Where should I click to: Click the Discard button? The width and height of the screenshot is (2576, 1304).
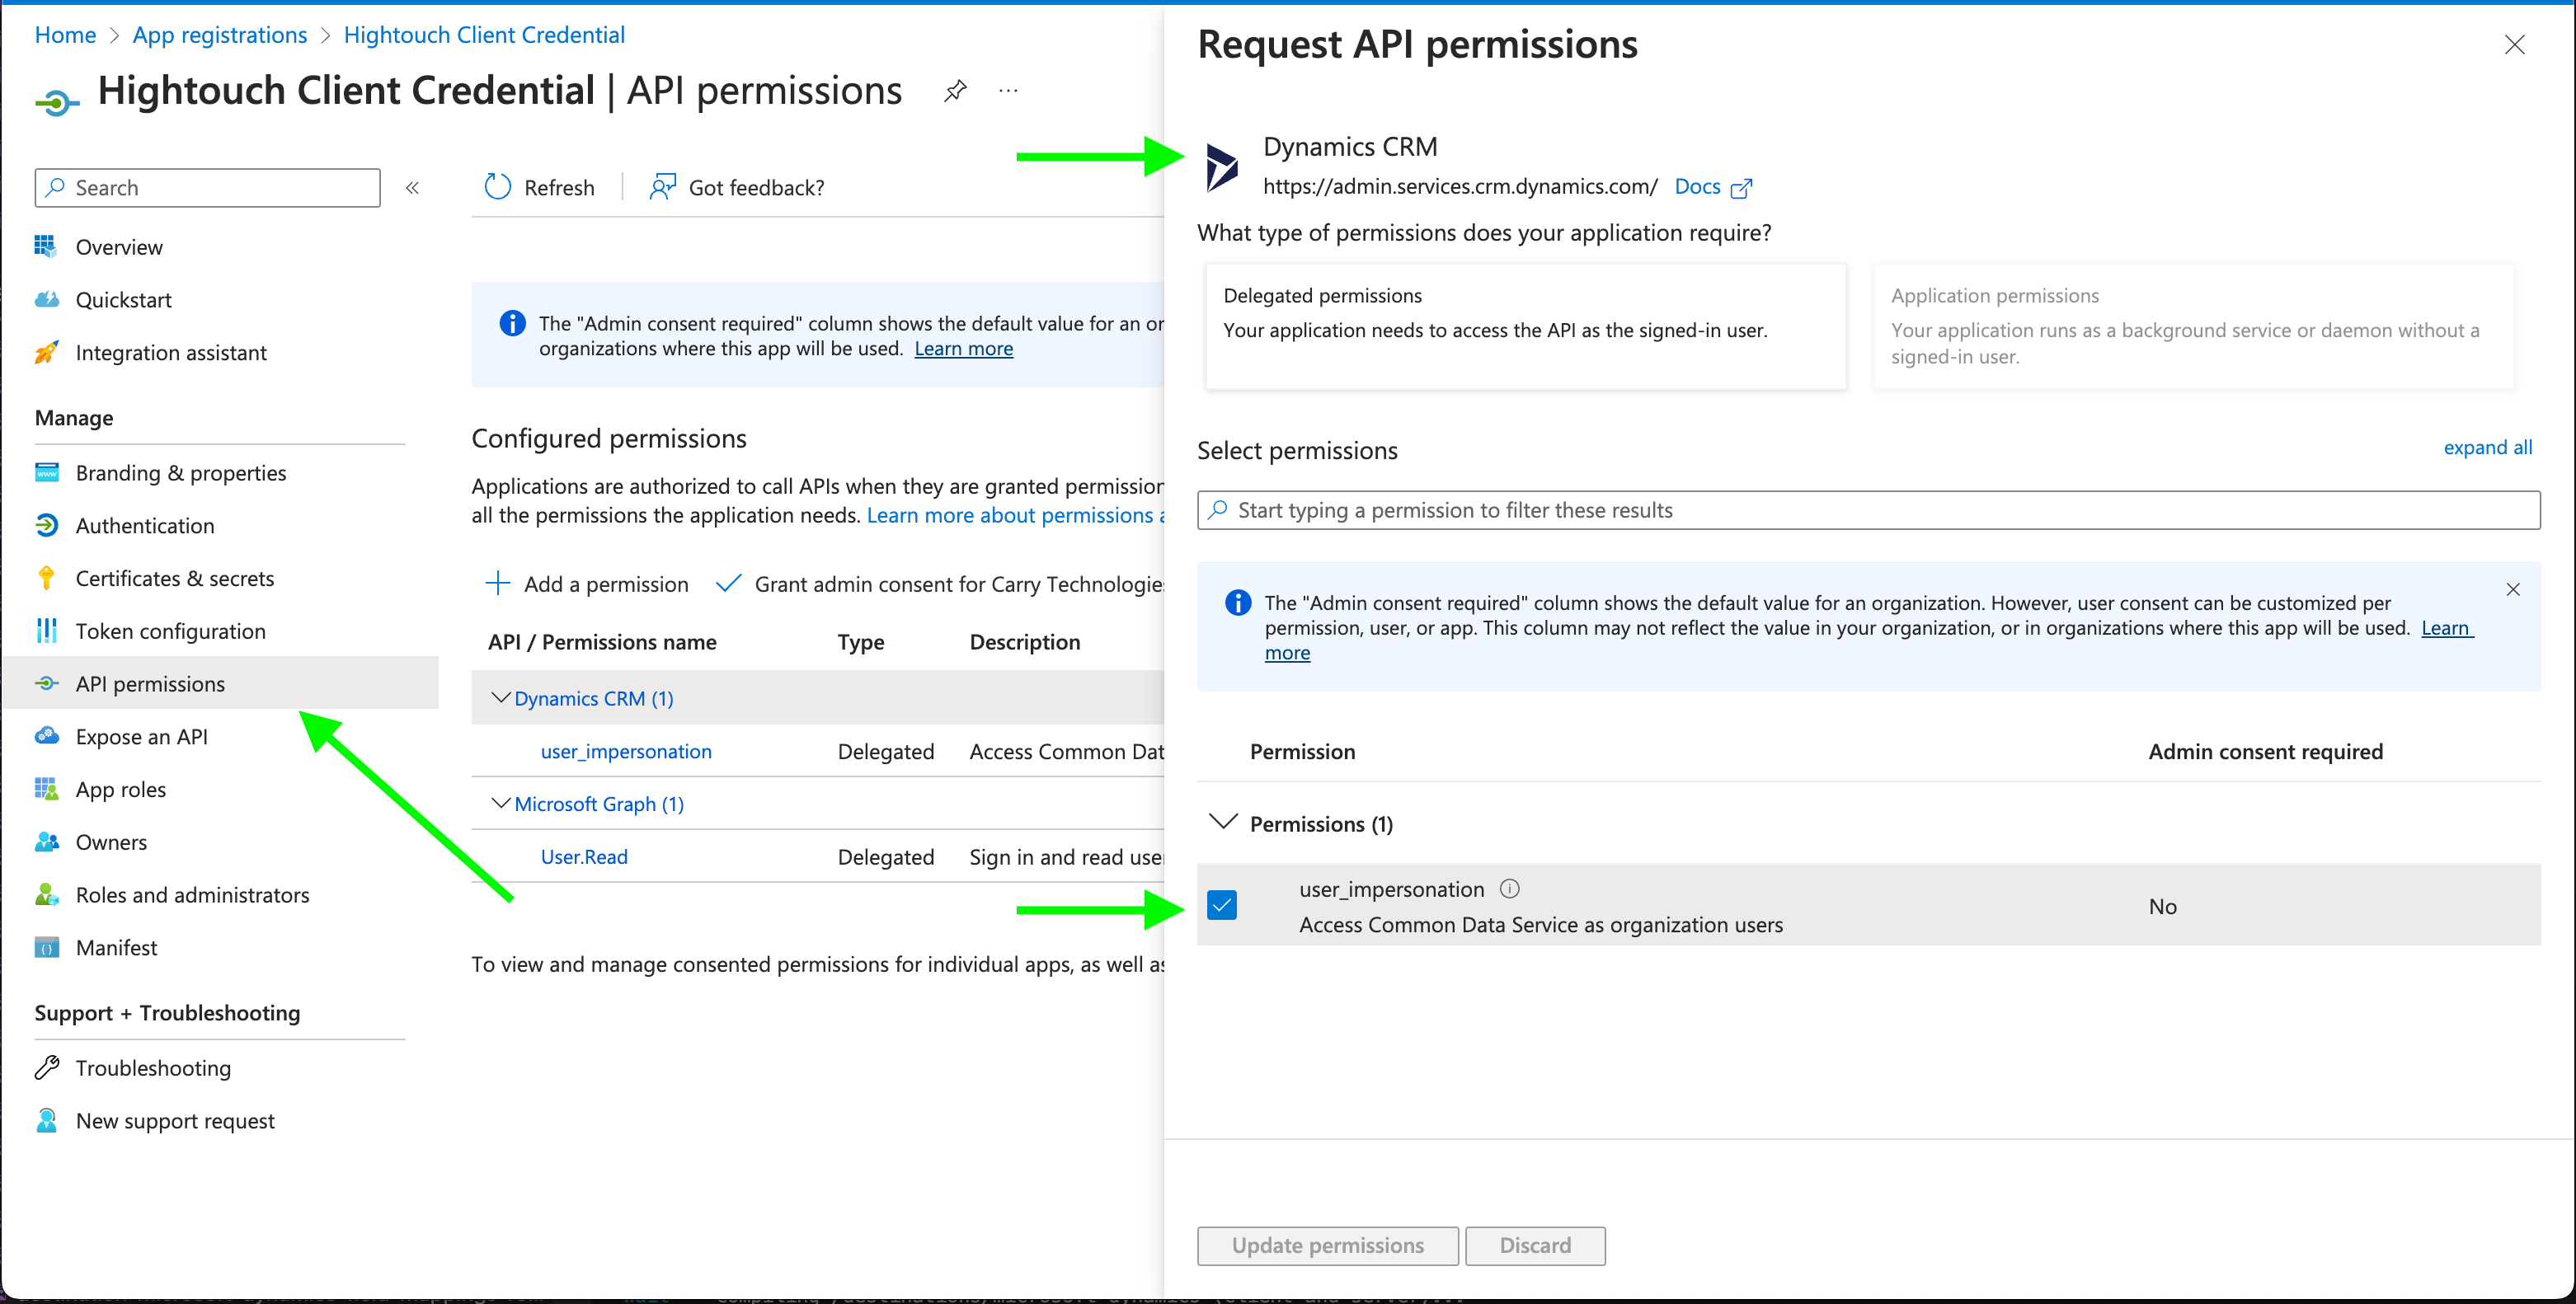click(x=1535, y=1245)
